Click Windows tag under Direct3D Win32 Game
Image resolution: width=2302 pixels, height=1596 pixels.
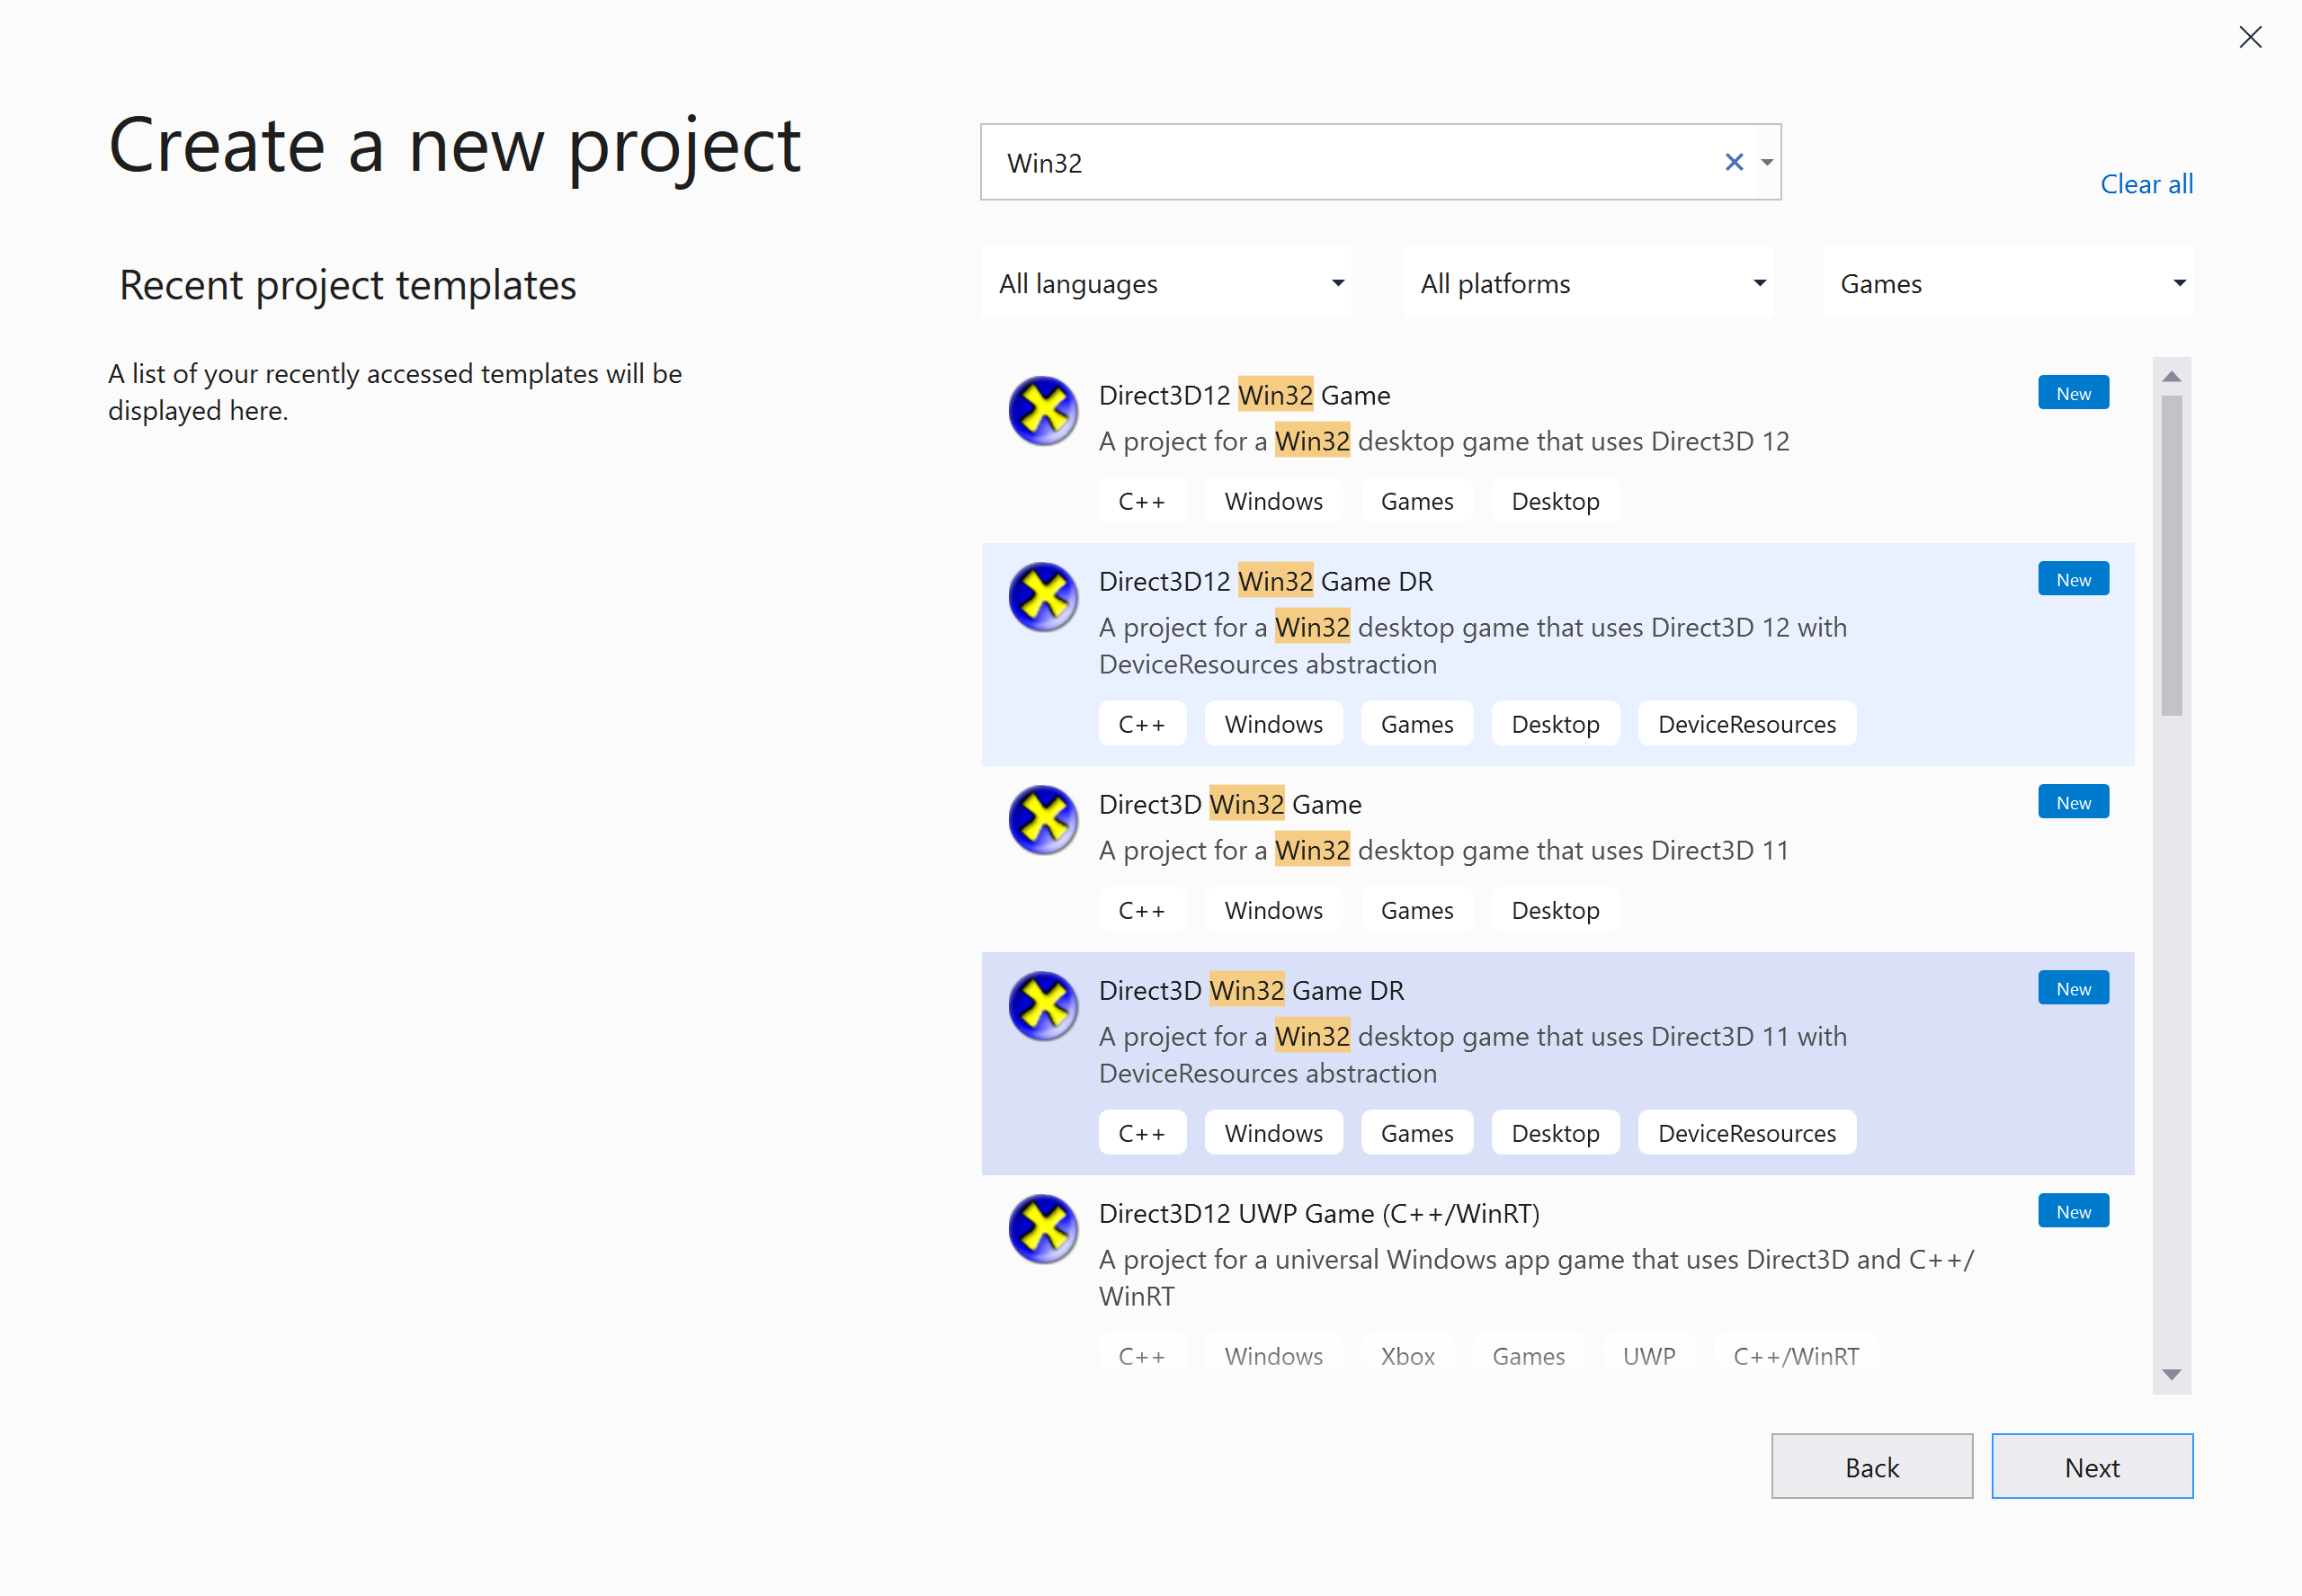coord(1273,910)
